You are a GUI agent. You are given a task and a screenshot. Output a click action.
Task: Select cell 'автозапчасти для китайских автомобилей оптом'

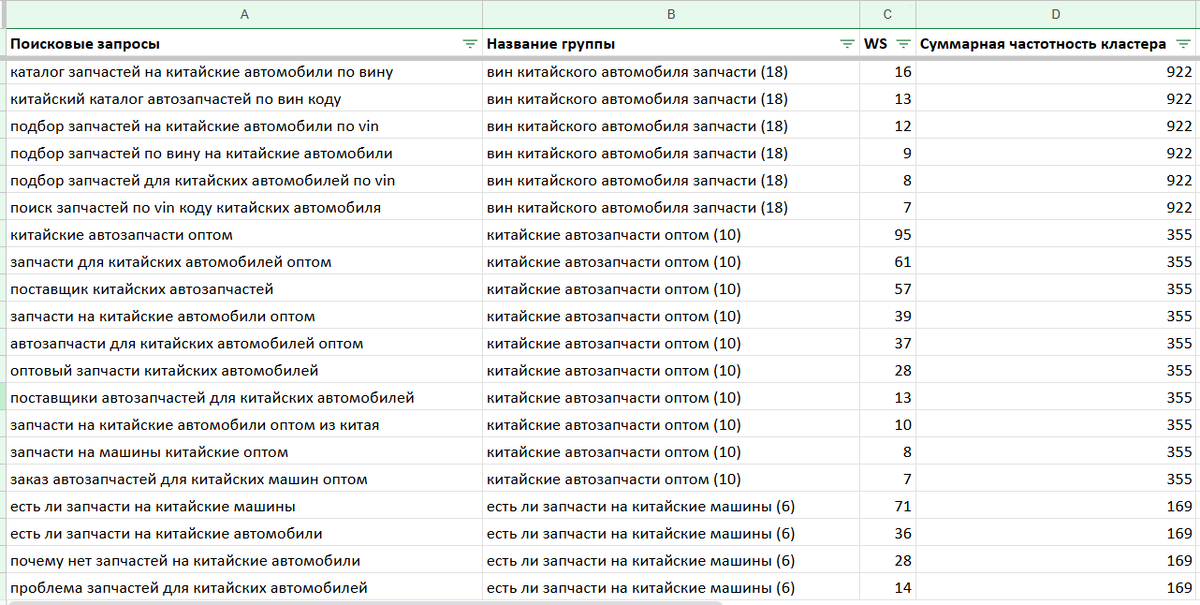(243, 343)
